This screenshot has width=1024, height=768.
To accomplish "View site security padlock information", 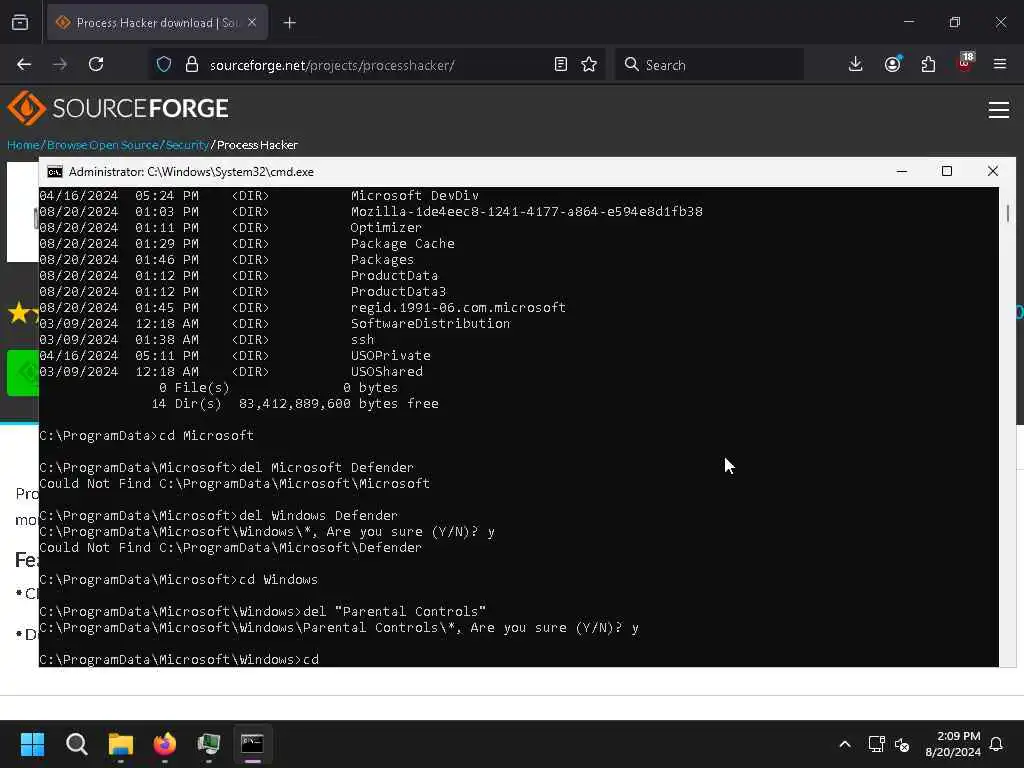I will tap(191, 65).
